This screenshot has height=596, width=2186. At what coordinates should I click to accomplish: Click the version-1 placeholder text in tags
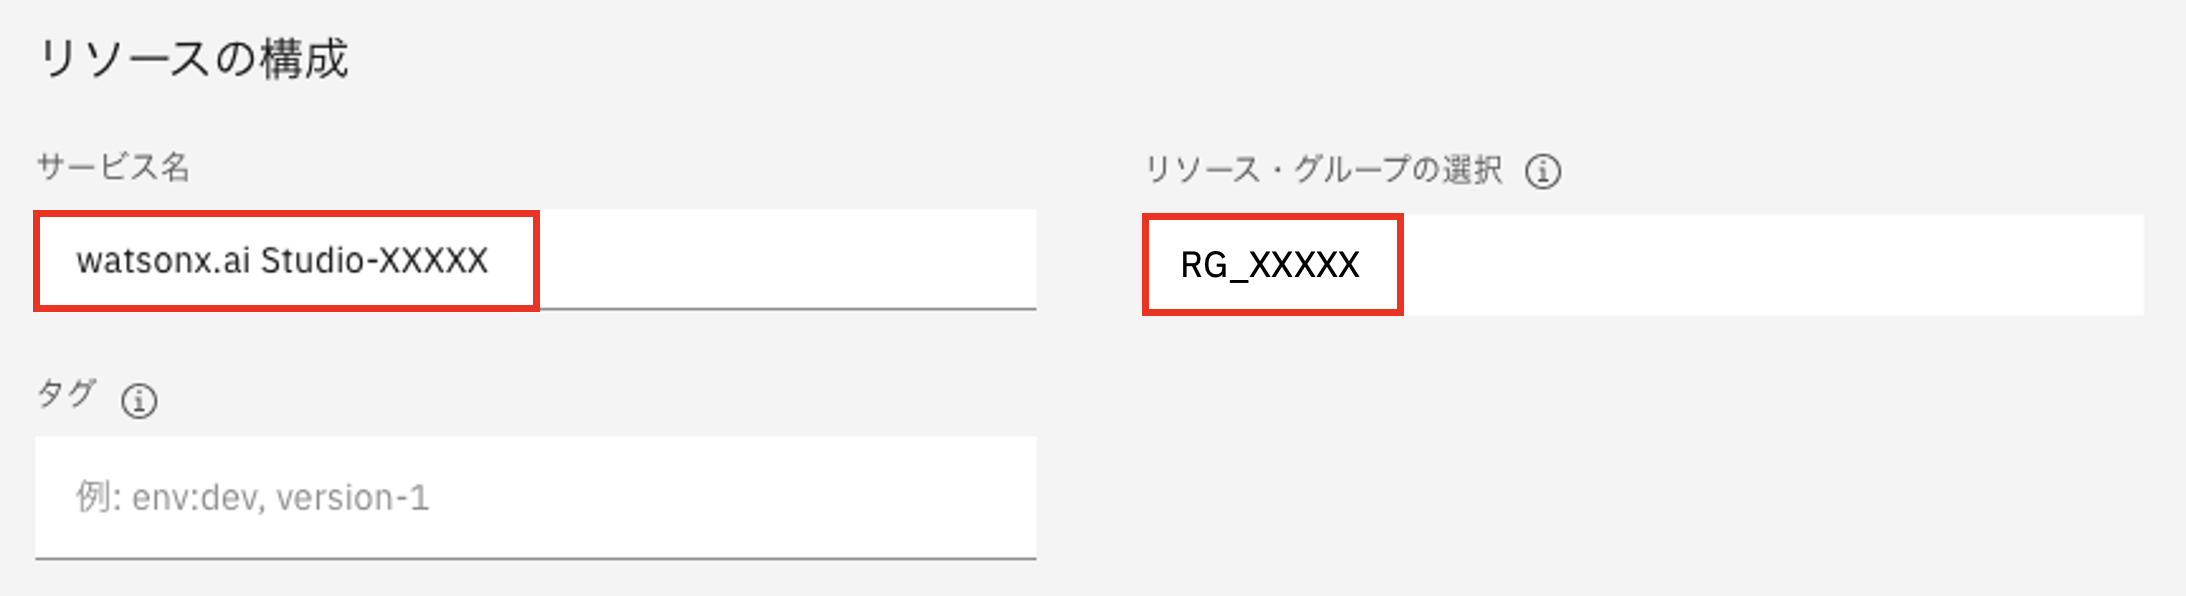point(352,497)
